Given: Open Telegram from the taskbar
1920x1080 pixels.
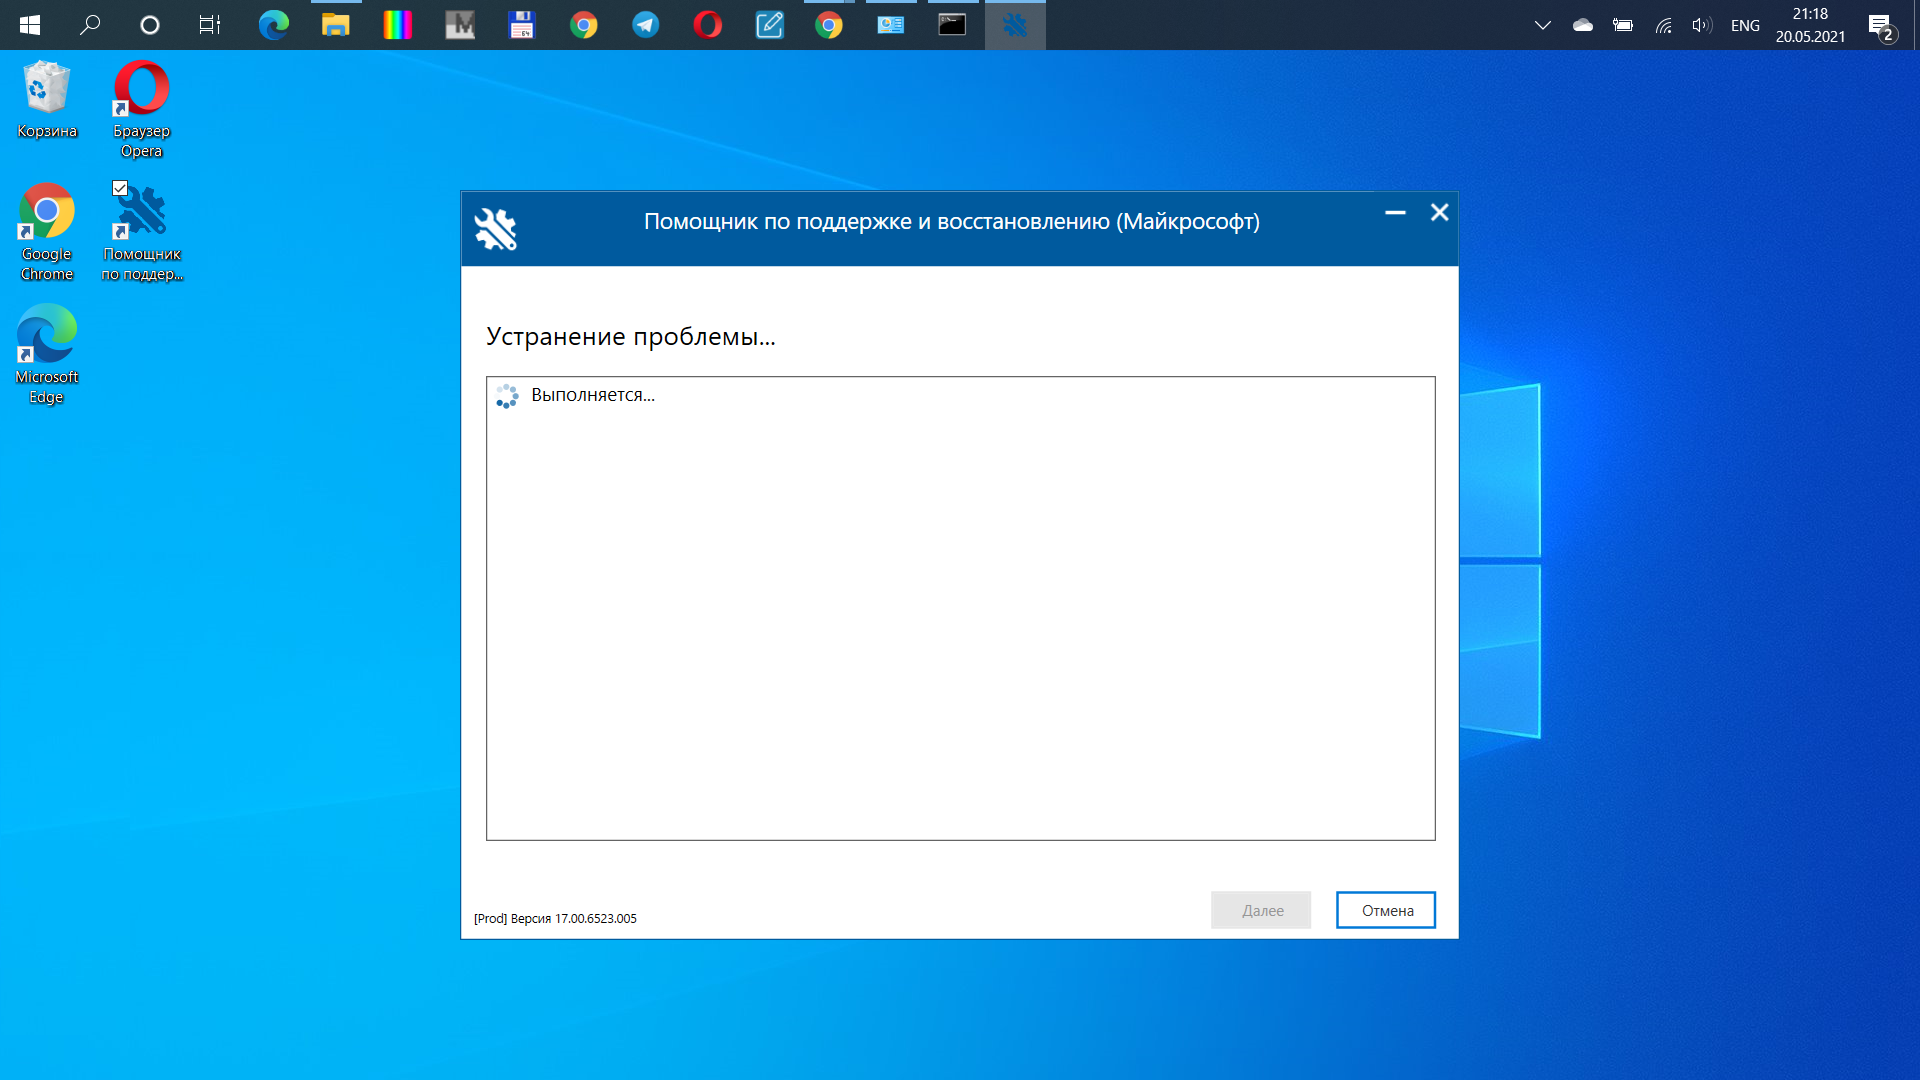Looking at the screenshot, I should [x=646, y=25].
